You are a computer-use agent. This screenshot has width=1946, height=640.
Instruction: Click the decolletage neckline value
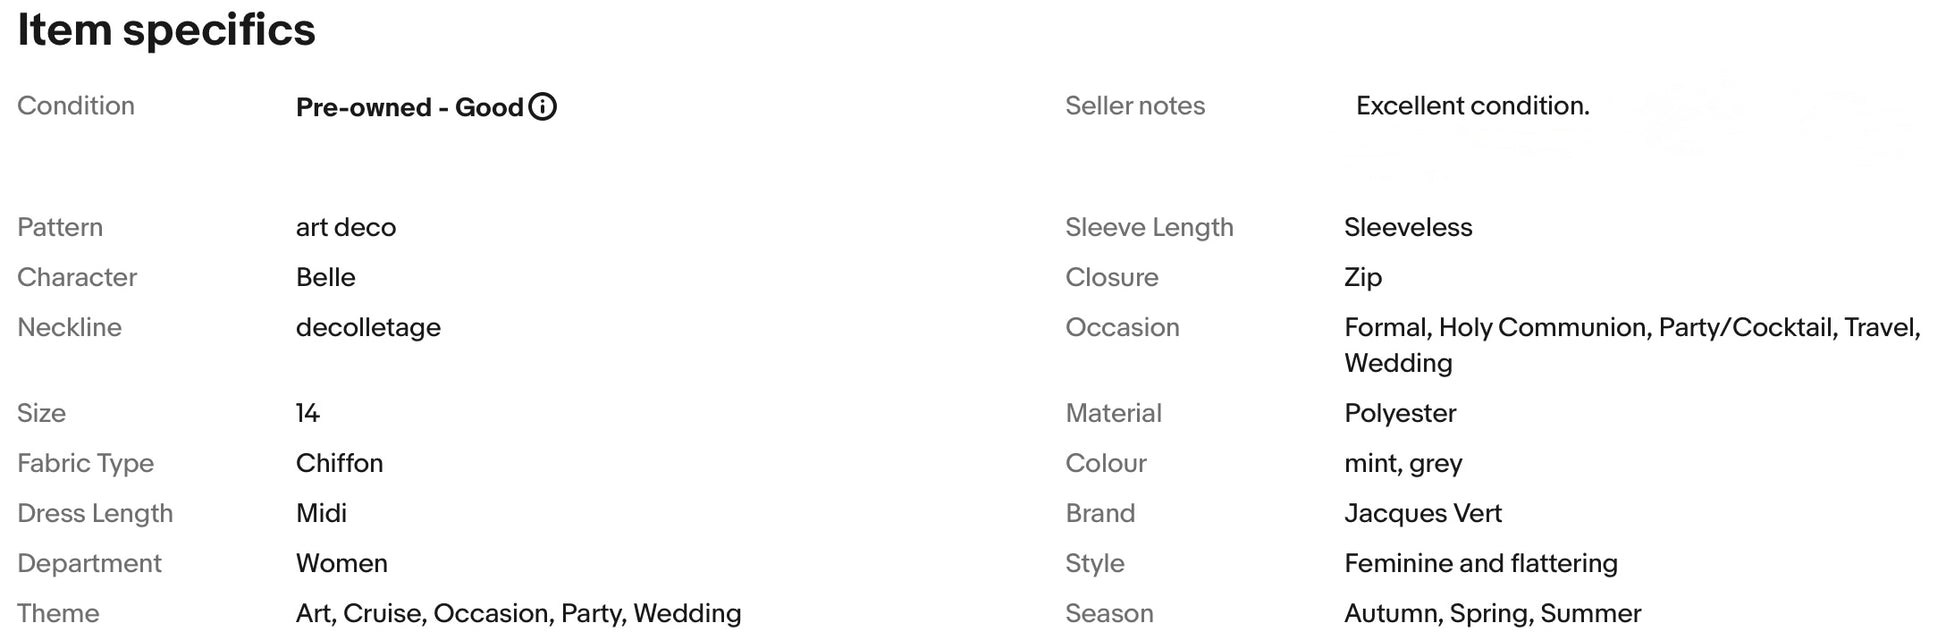[368, 328]
